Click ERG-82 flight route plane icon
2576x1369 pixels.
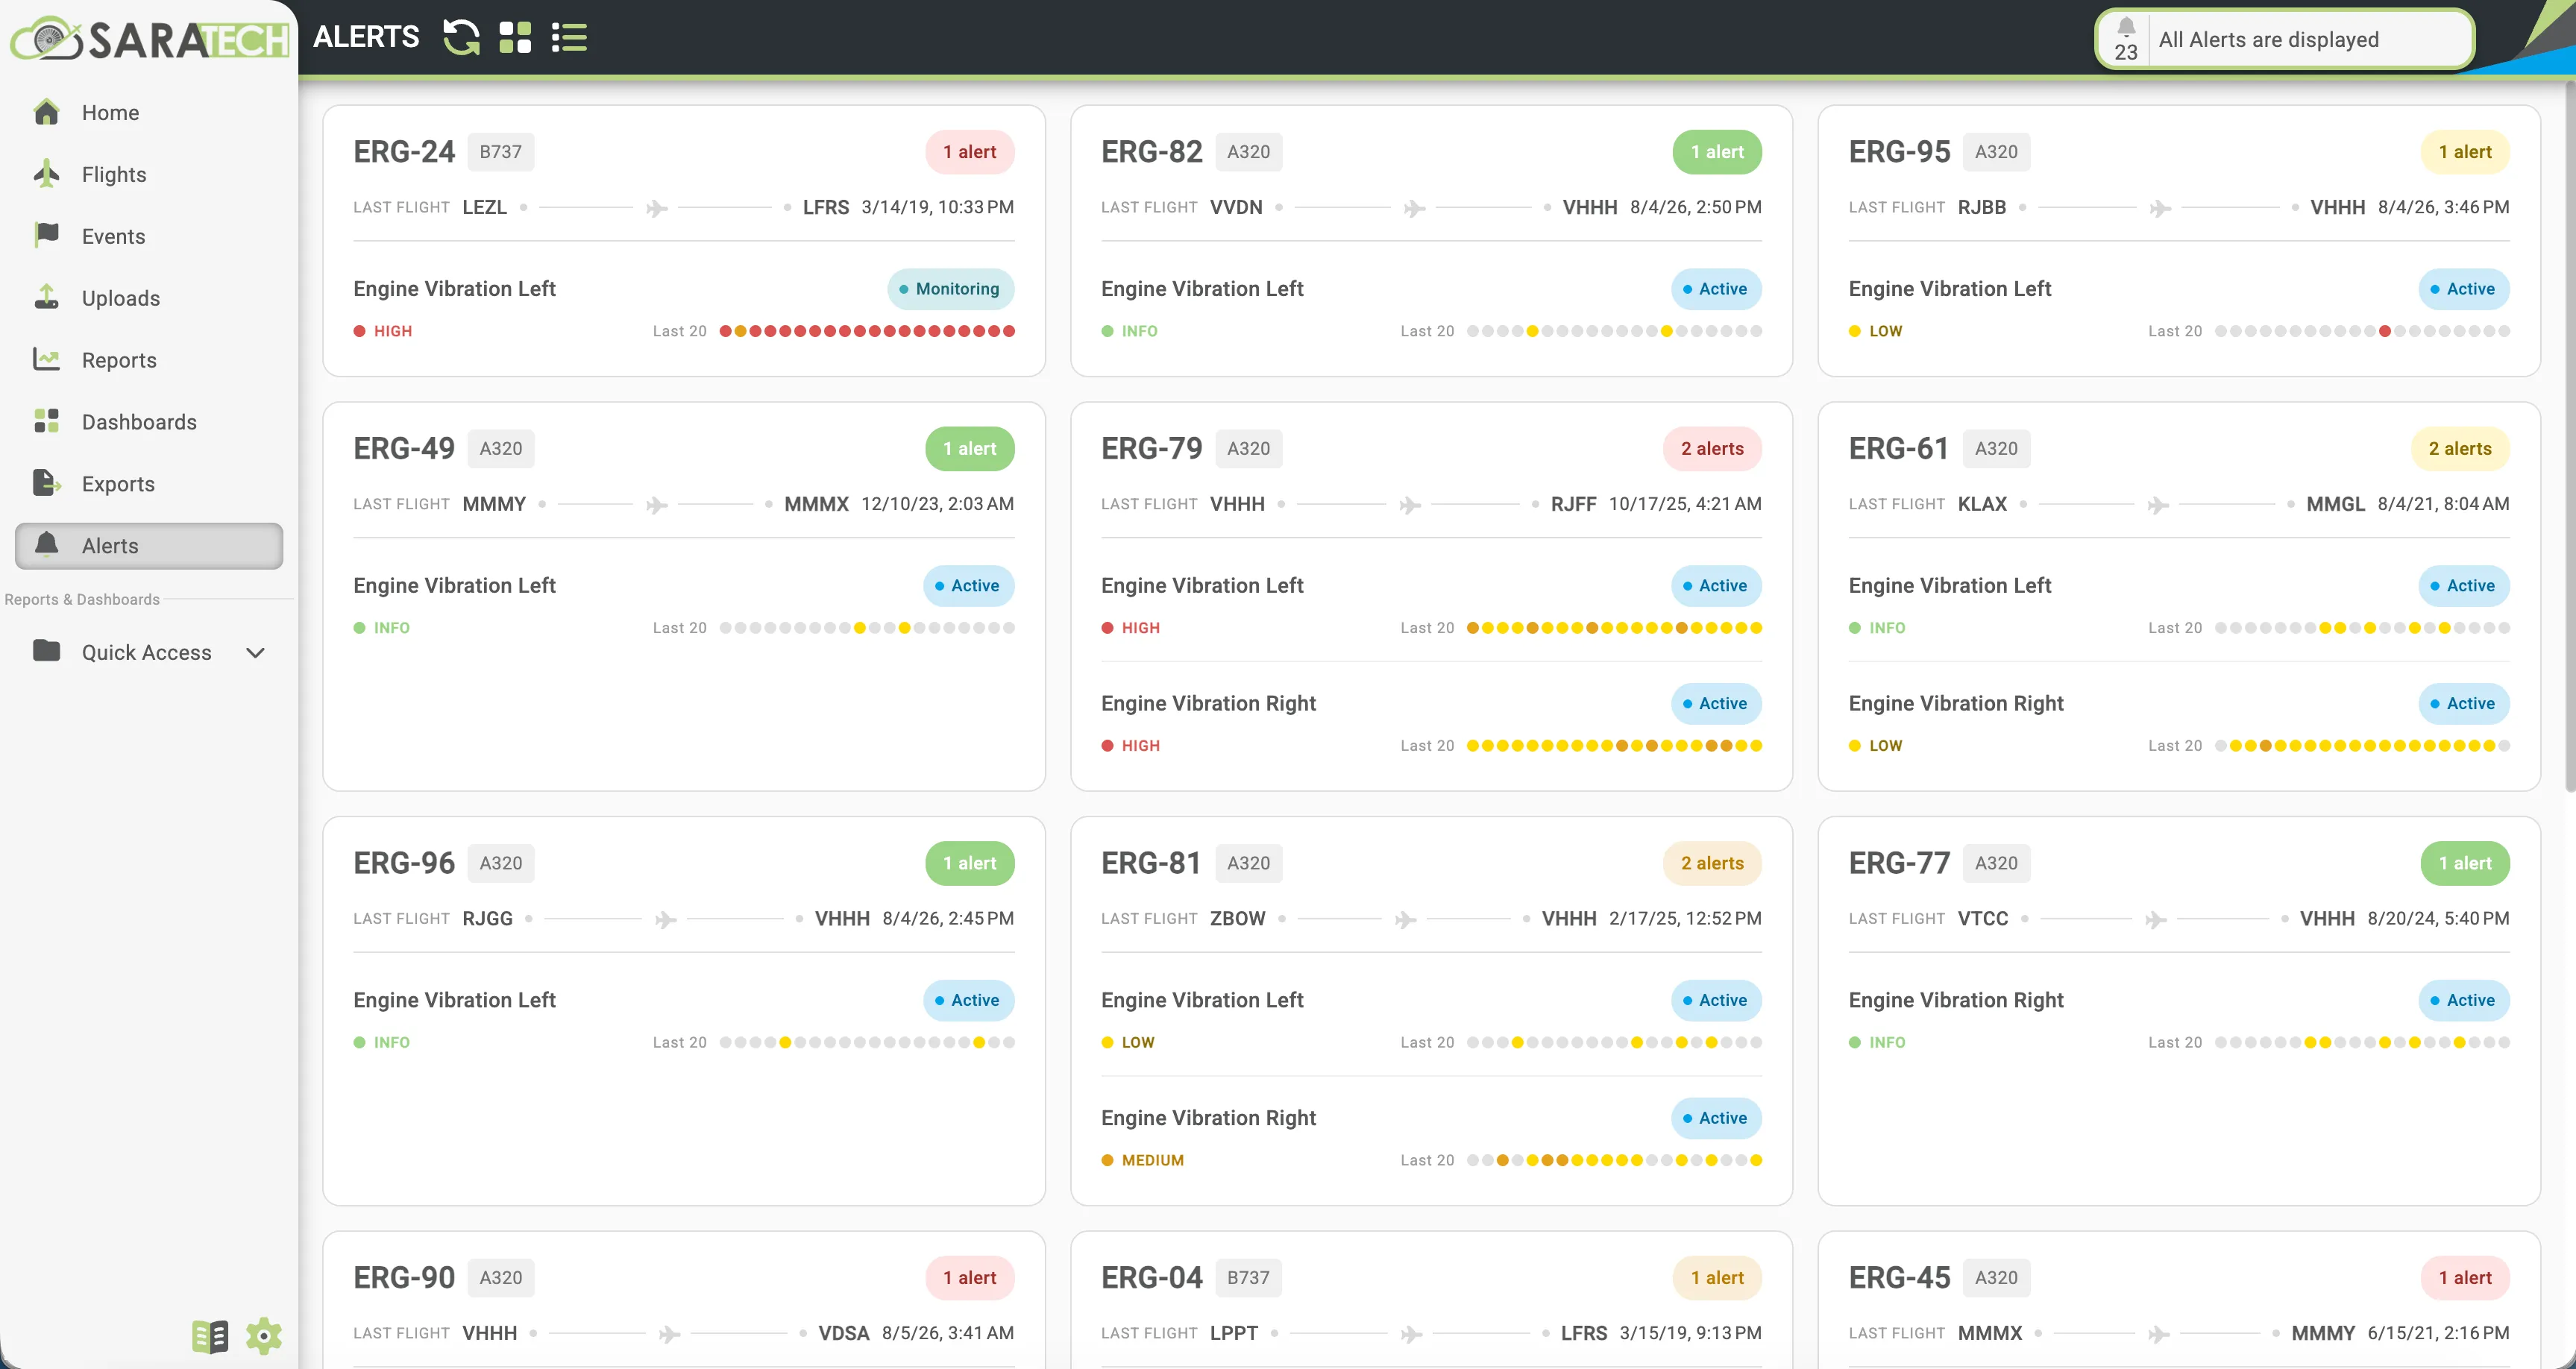click(x=1414, y=208)
